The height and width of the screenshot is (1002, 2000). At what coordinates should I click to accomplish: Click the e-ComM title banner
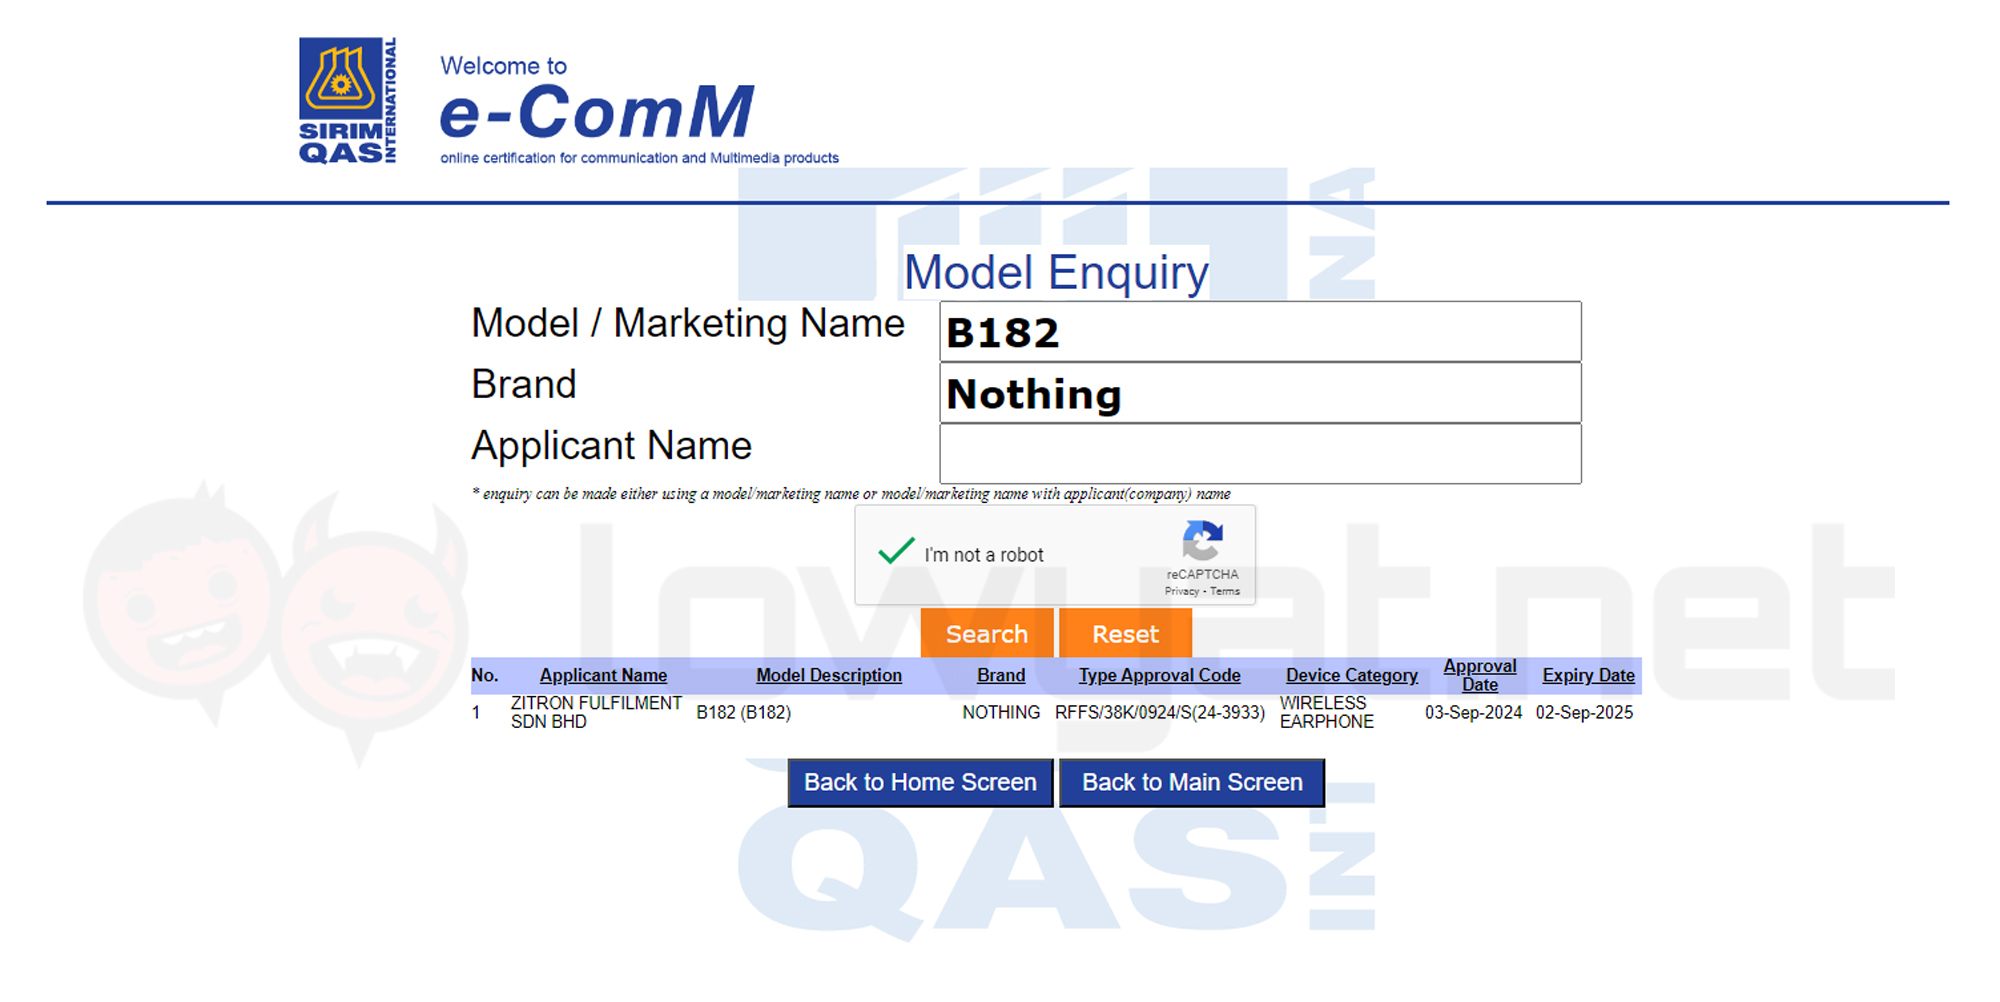coord(597,111)
